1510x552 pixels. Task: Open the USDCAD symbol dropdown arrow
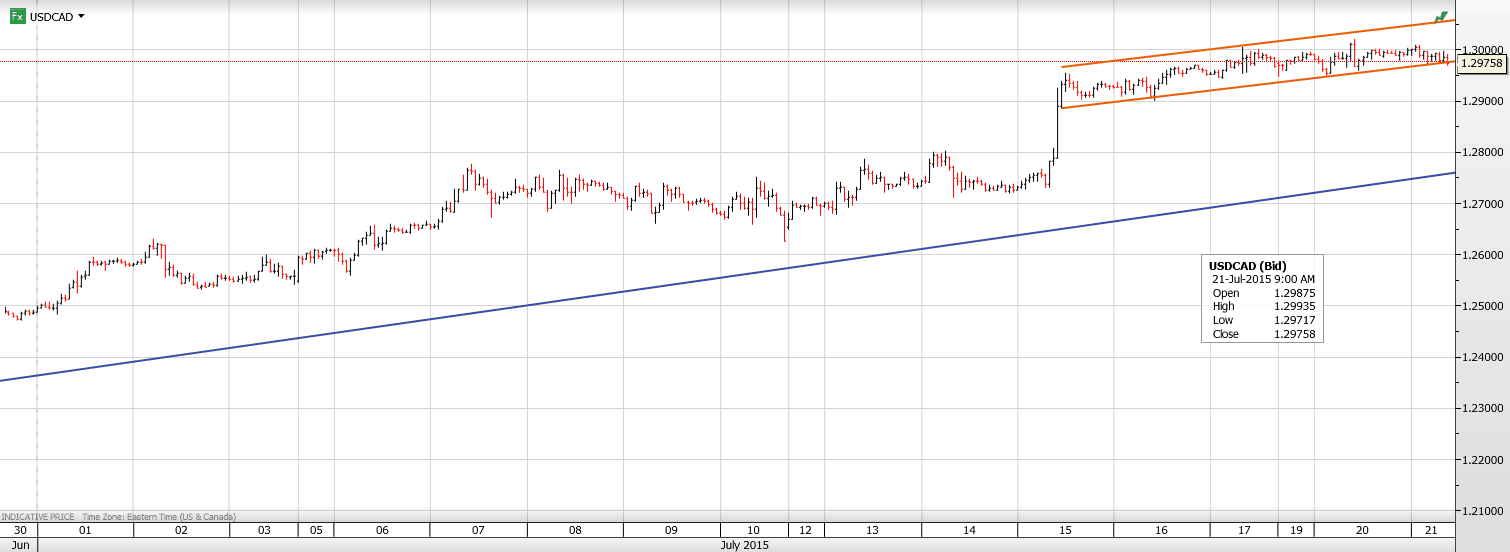click(81, 16)
